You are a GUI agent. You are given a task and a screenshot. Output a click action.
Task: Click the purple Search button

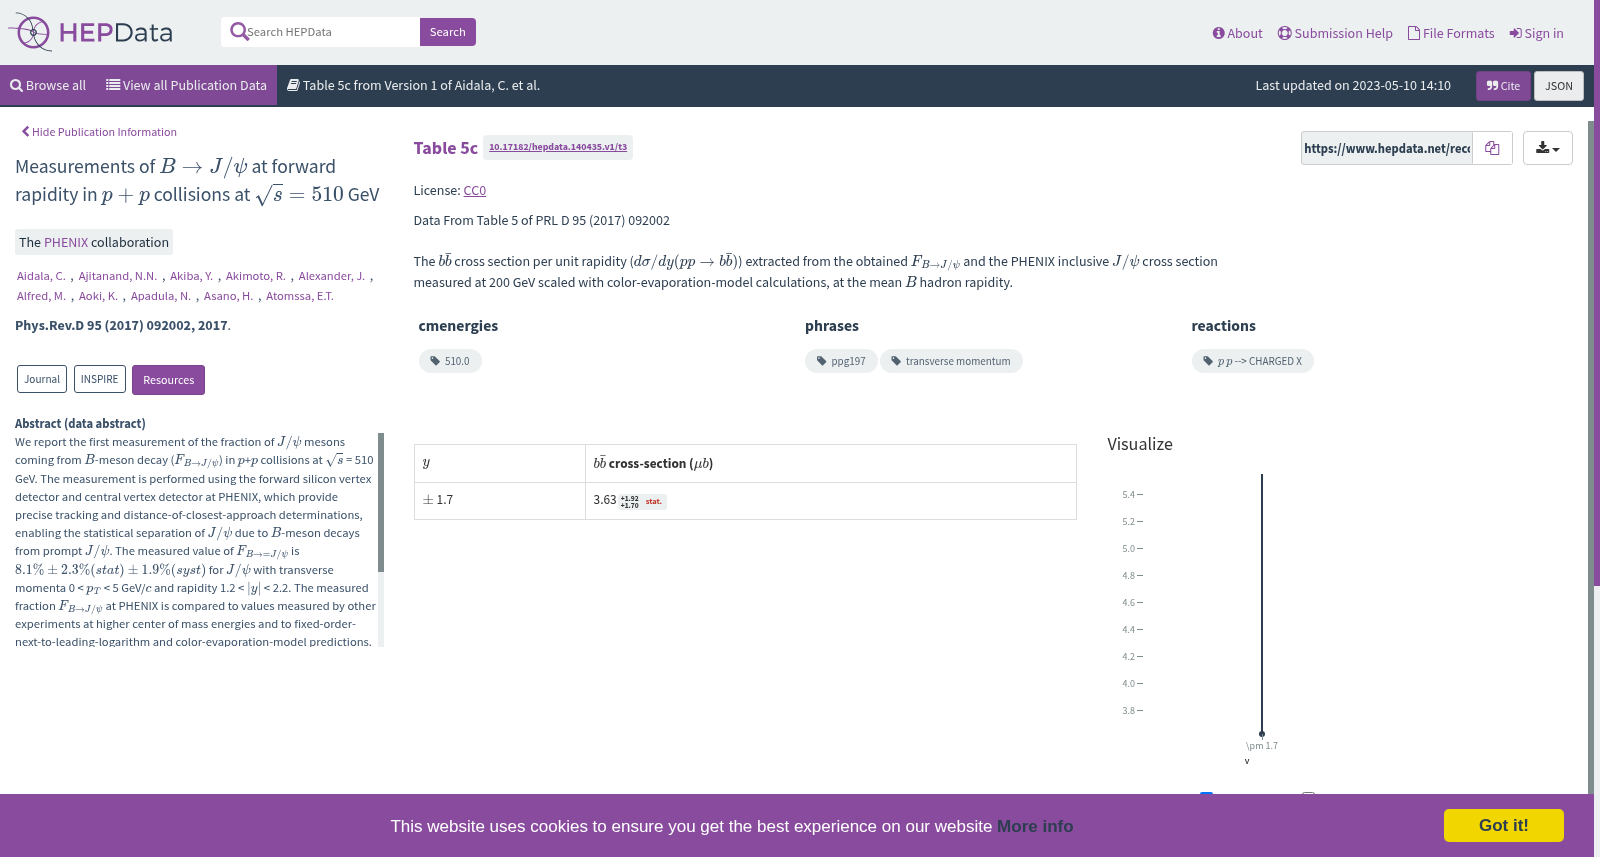(447, 32)
